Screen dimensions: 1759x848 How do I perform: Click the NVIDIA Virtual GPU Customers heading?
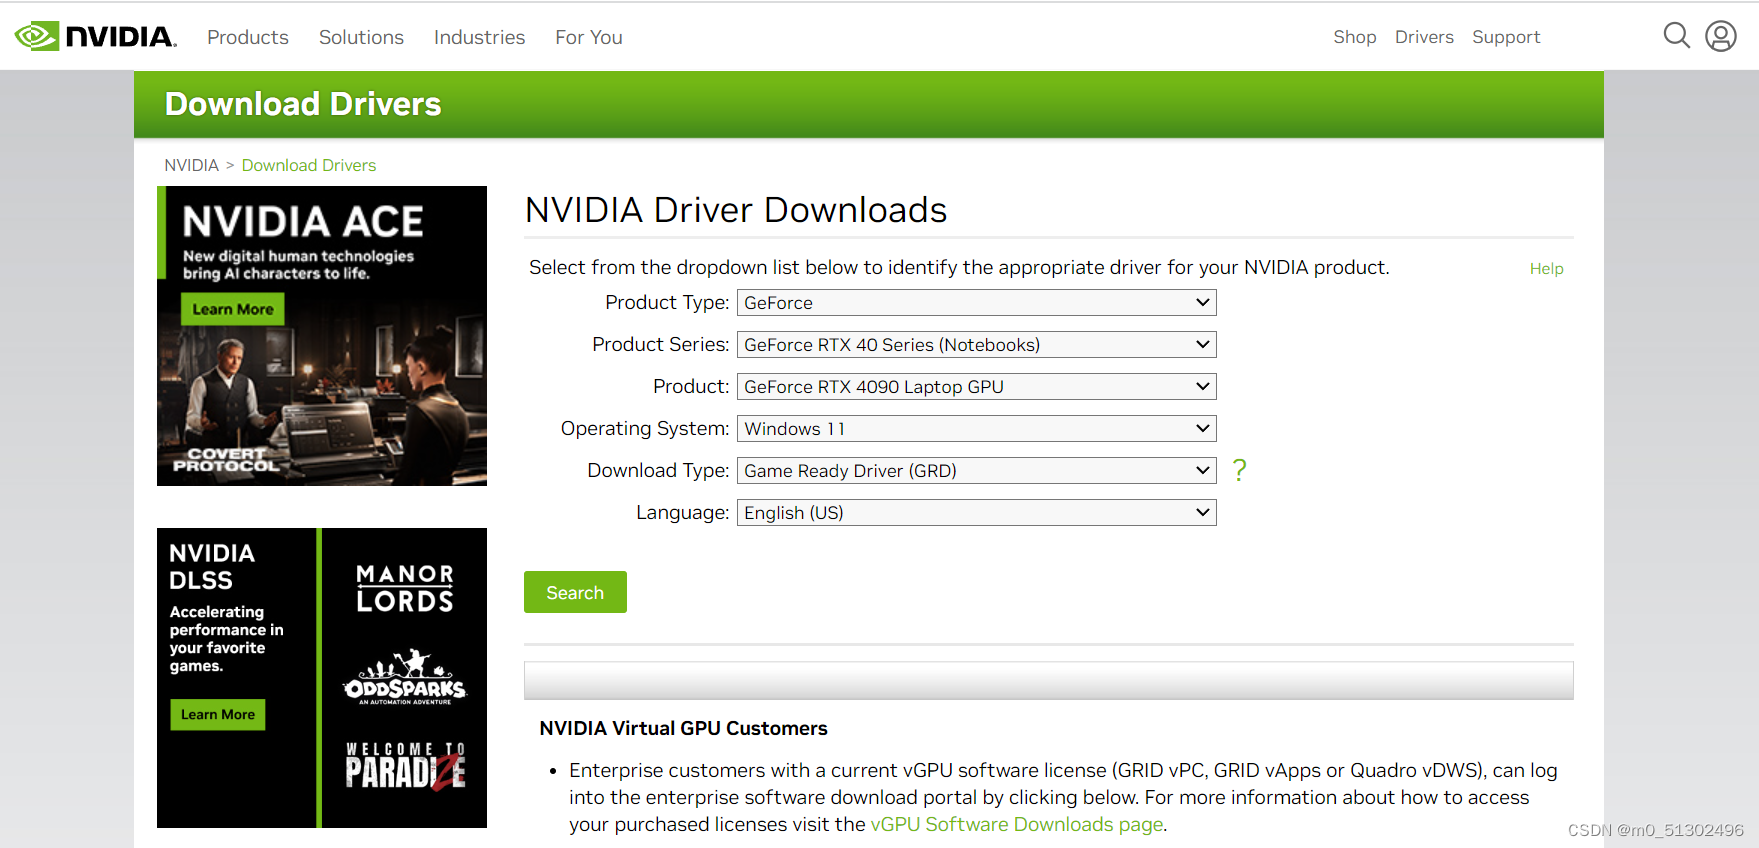(x=683, y=728)
